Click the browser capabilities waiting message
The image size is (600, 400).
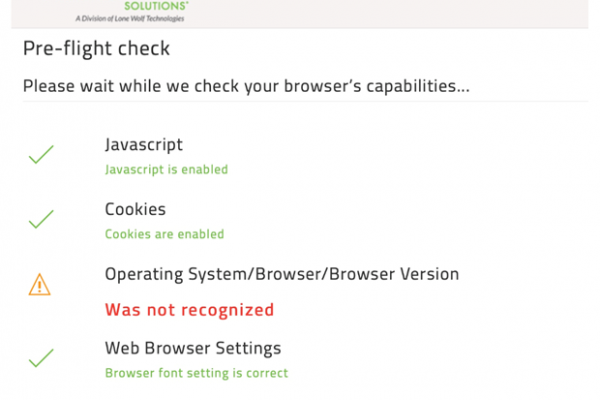point(246,86)
